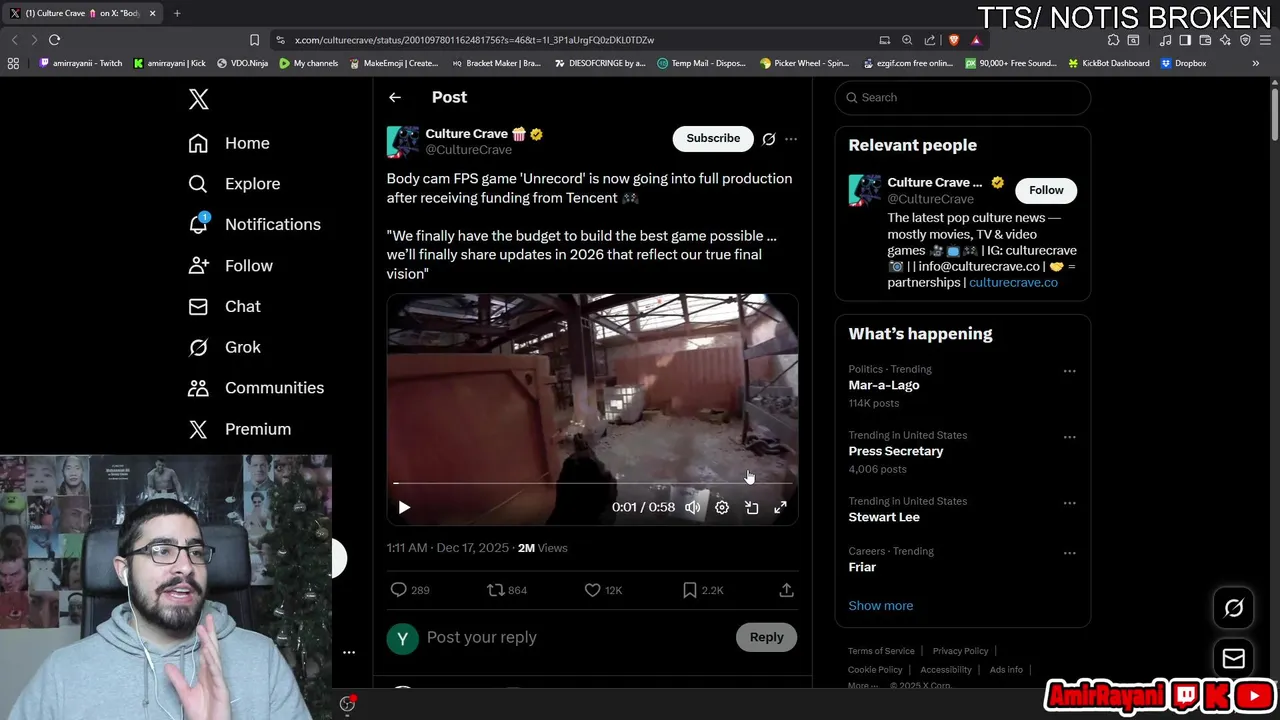Open the Accessibility footer link

[946, 670]
